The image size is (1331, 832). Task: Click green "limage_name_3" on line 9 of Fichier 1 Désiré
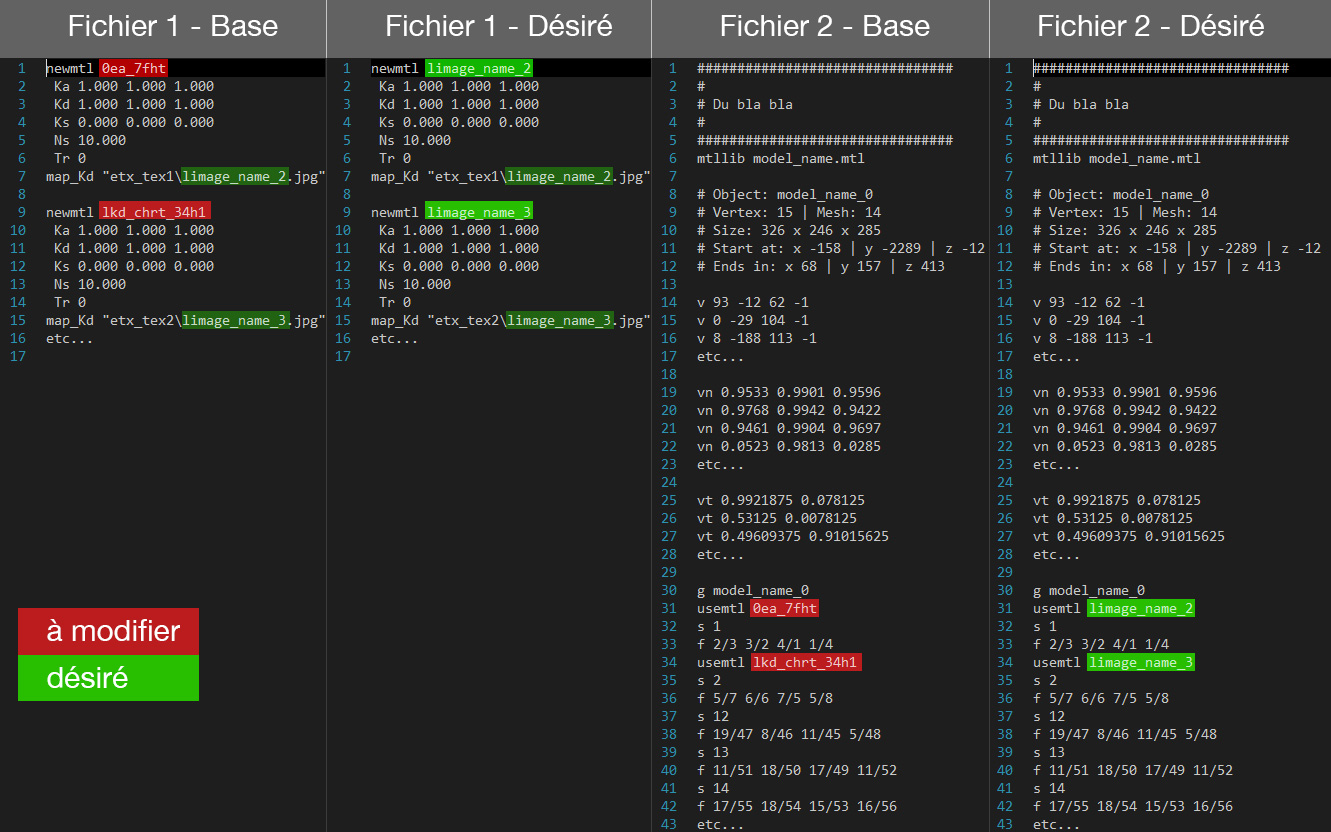coord(479,212)
